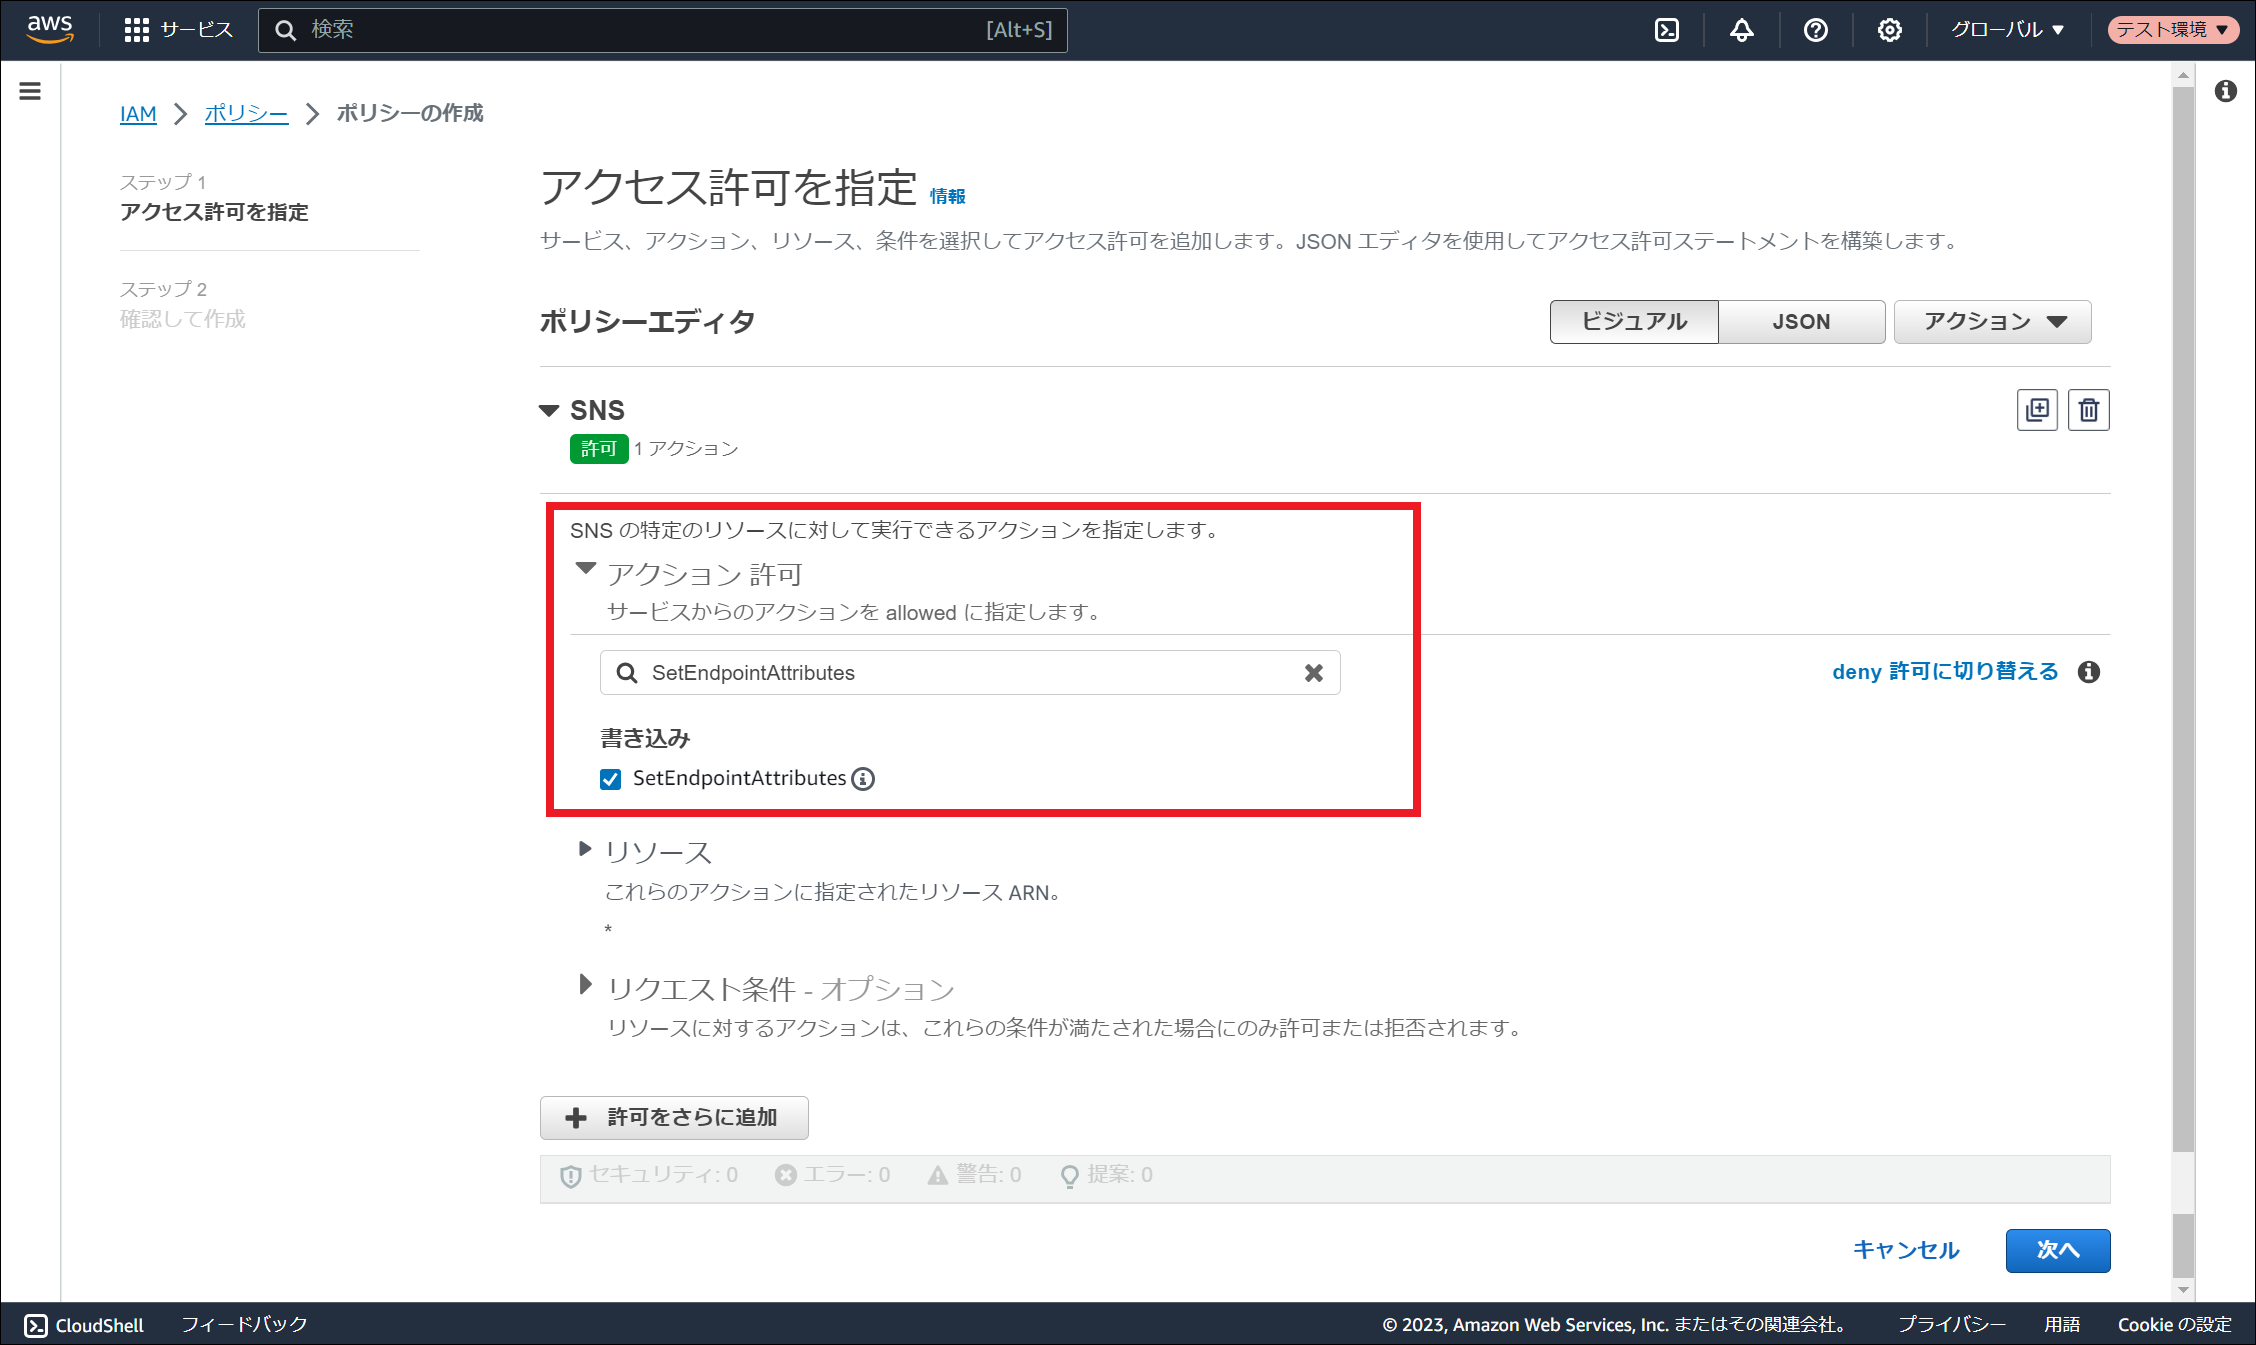This screenshot has height=1345, width=2256.
Task: Clear the SetEndpointAttributes search text
Action: pos(1313,673)
